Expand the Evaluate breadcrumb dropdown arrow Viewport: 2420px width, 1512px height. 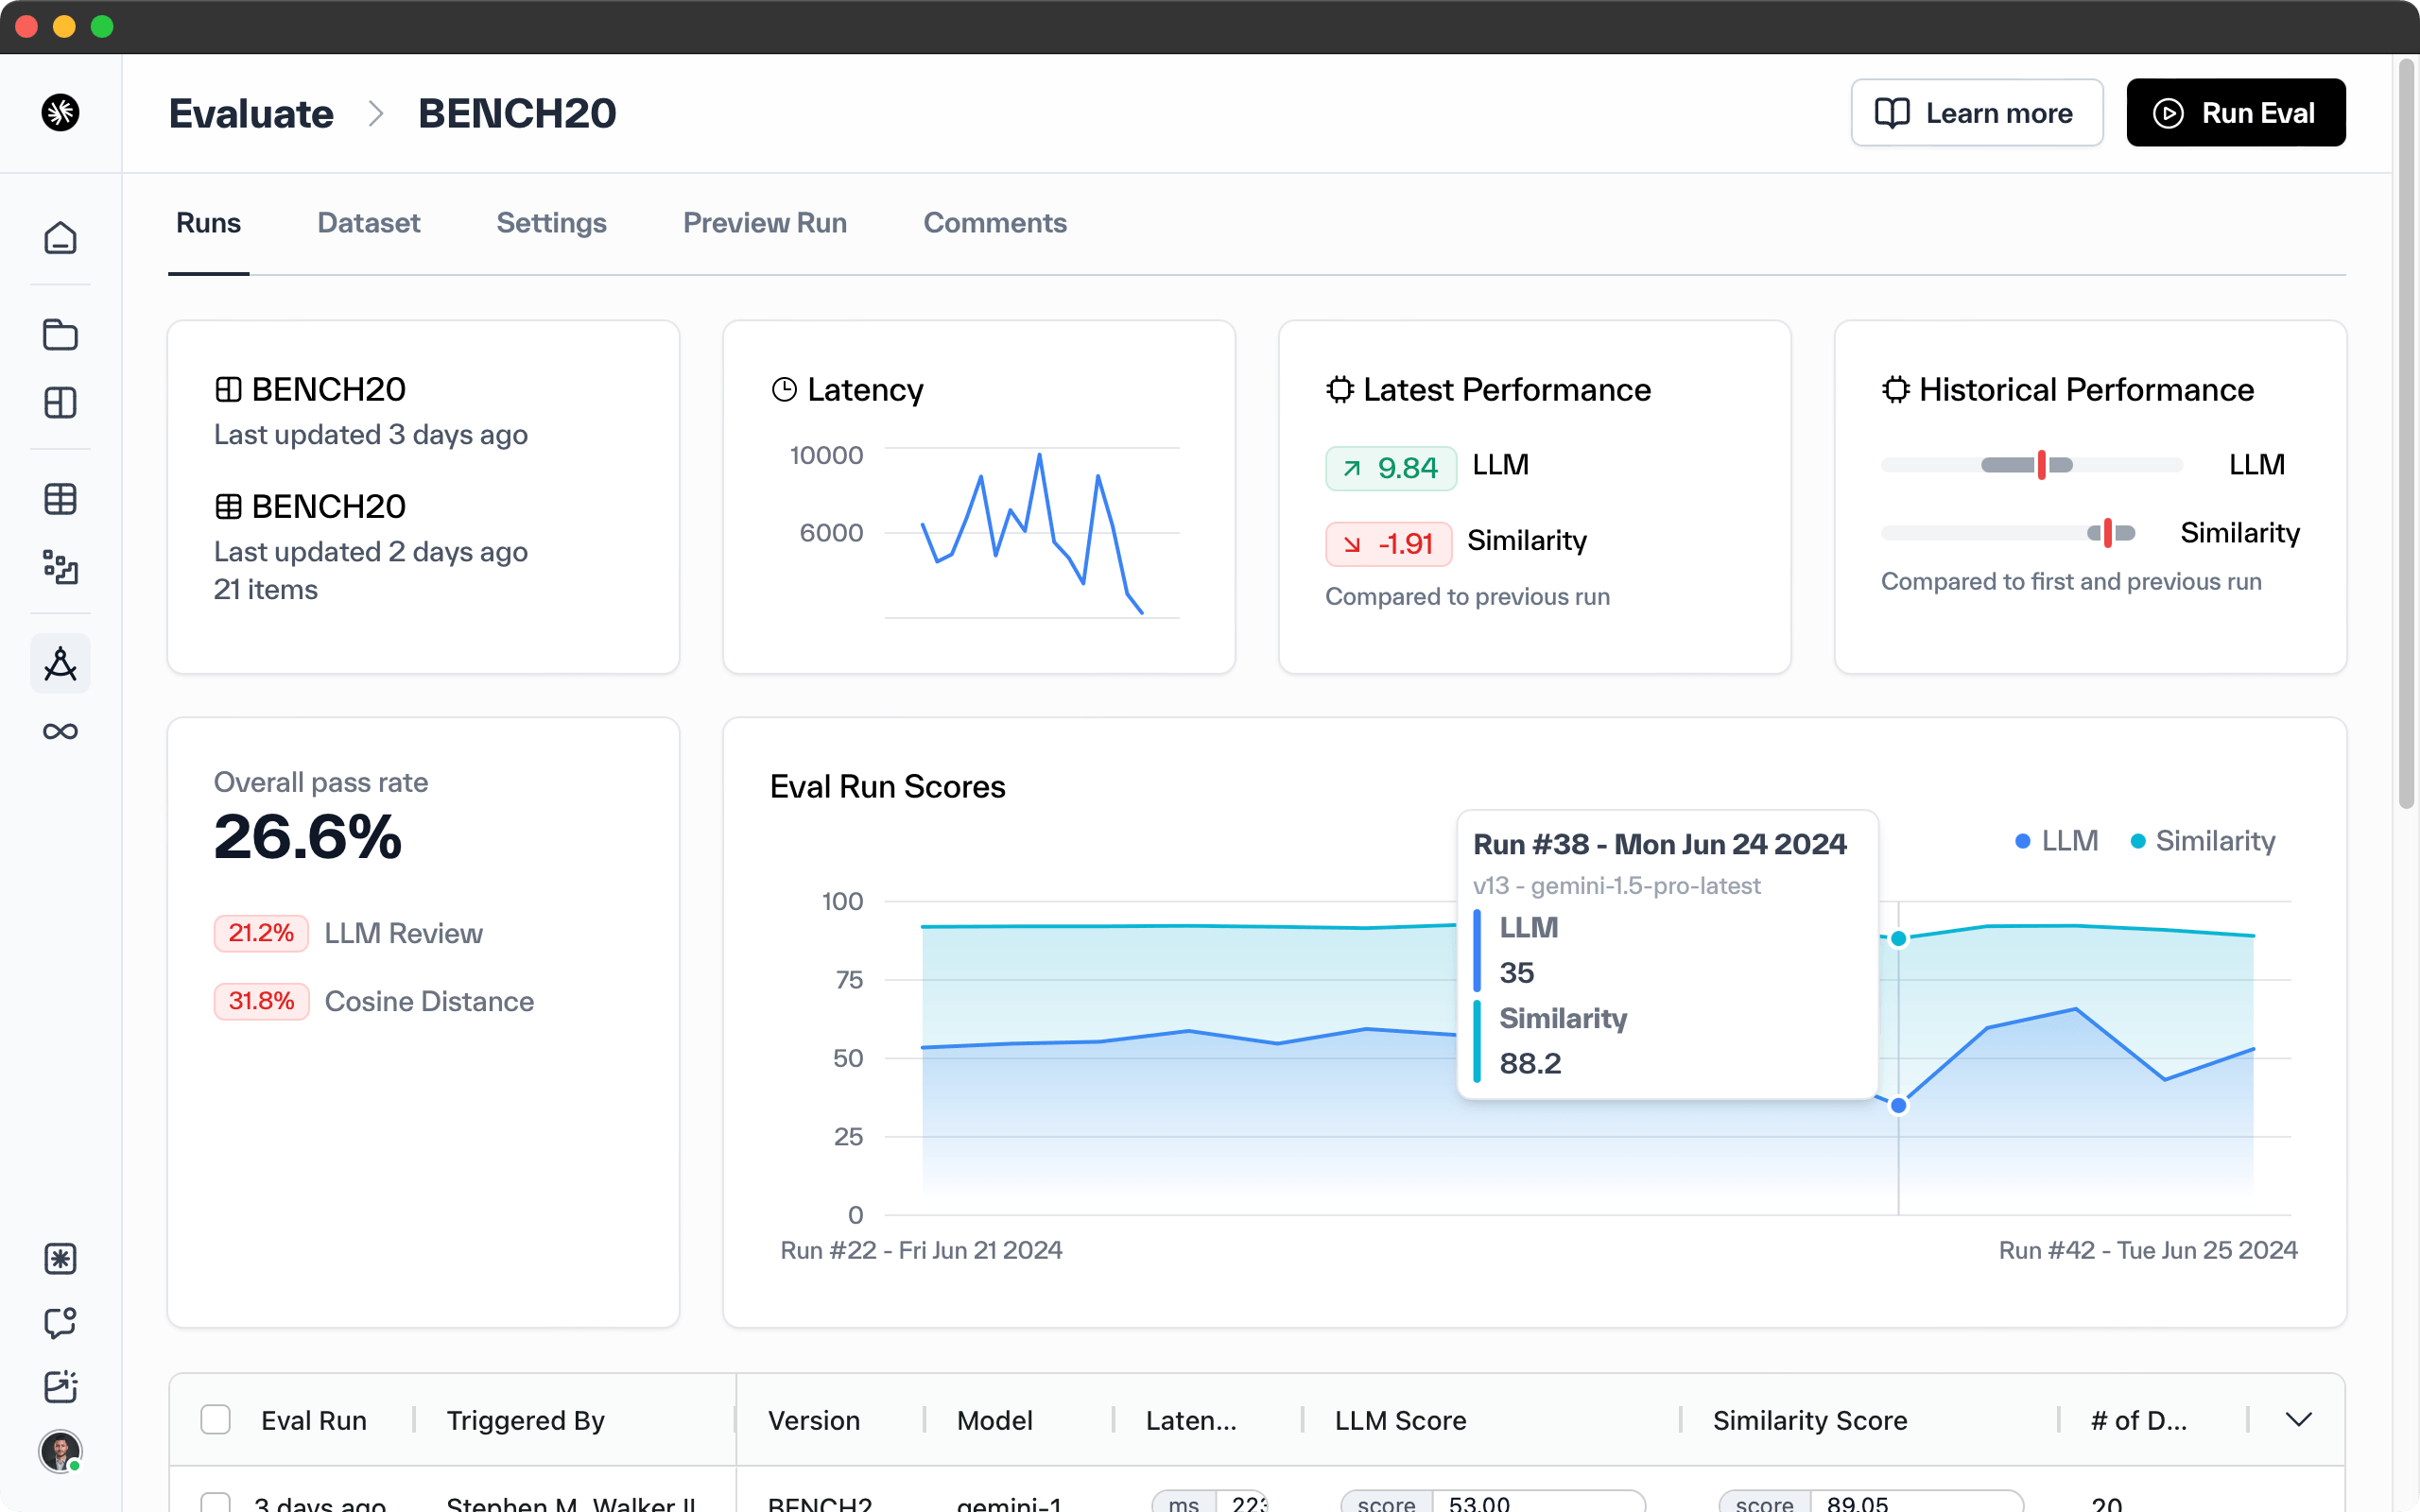376,113
